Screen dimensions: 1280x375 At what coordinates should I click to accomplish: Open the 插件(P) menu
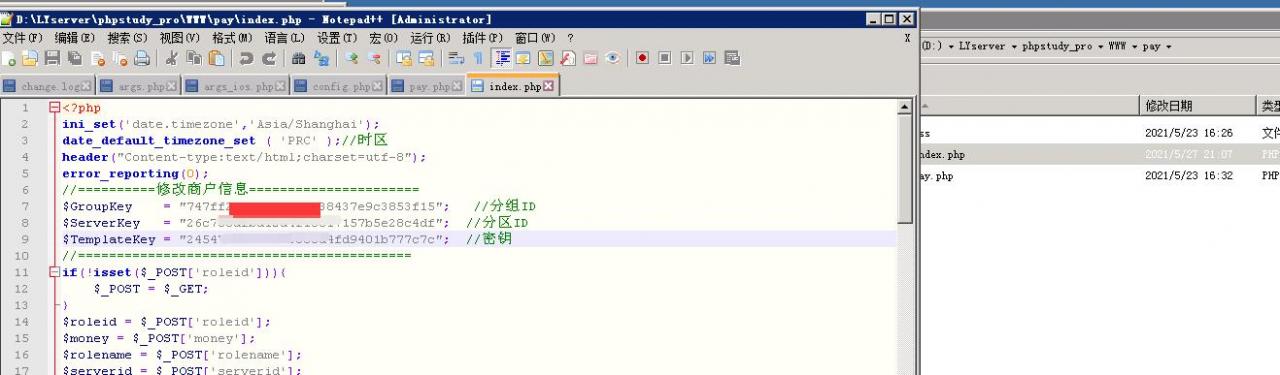[x=482, y=38]
